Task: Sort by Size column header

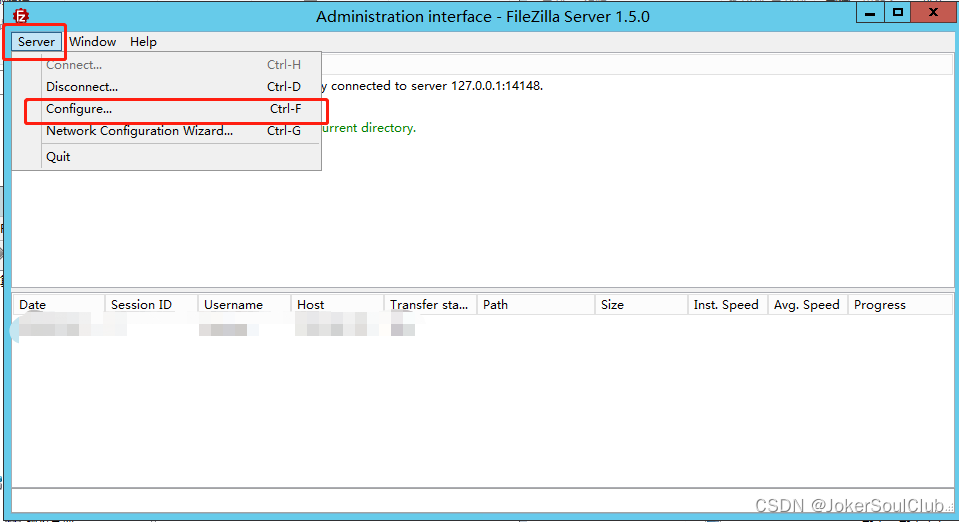Action: pyautogui.click(x=642, y=305)
